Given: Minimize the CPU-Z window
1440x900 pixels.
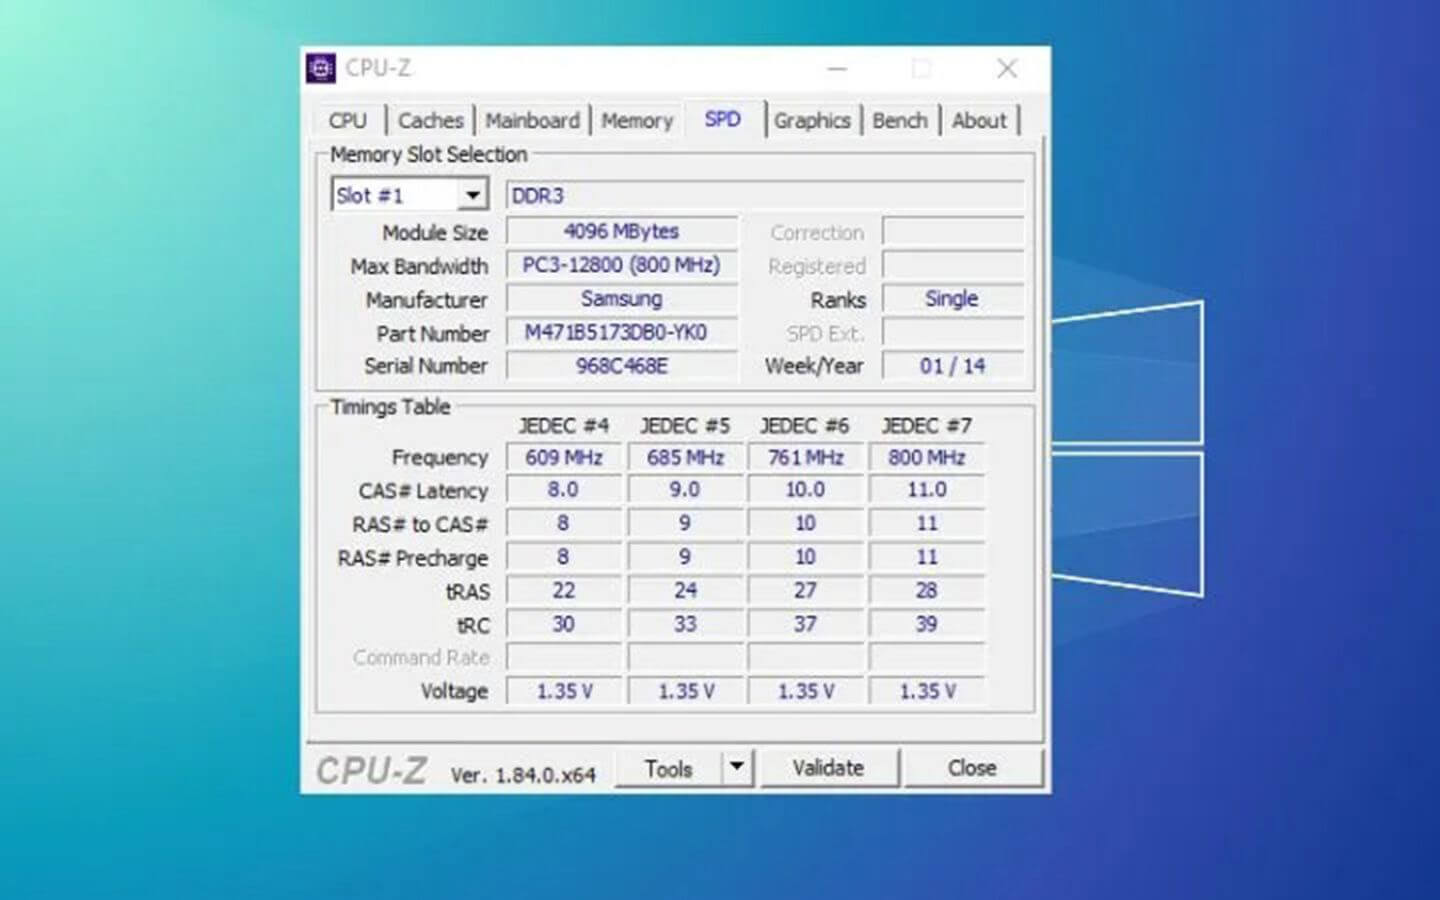Looking at the screenshot, I should 837,68.
